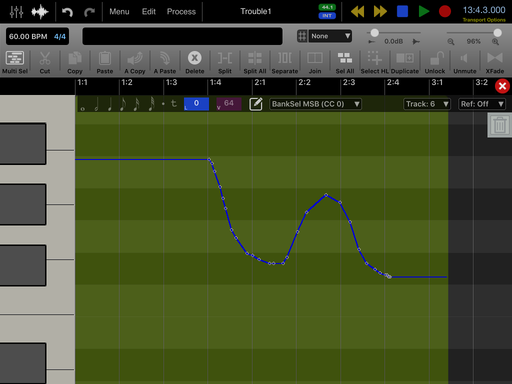Image resolution: width=512 pixels, height=384 pixels.
Task: Click the A Copy tool
Action: [135, 63]
